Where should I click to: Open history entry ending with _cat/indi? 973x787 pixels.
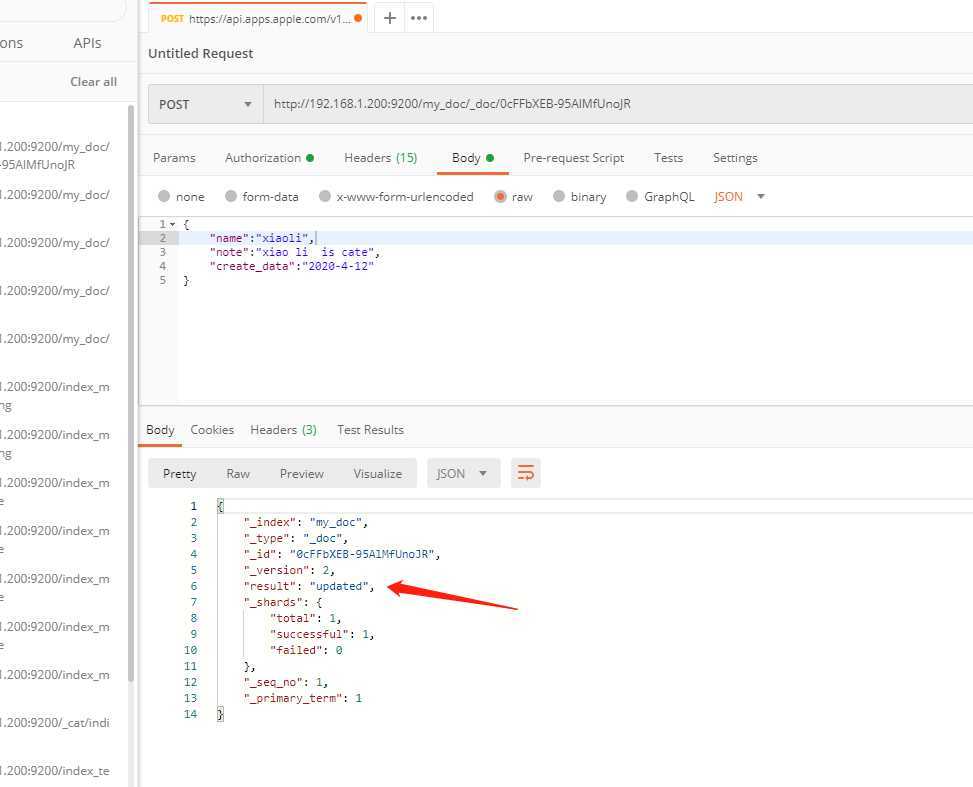pyautogui.click(x=55, y=722)
